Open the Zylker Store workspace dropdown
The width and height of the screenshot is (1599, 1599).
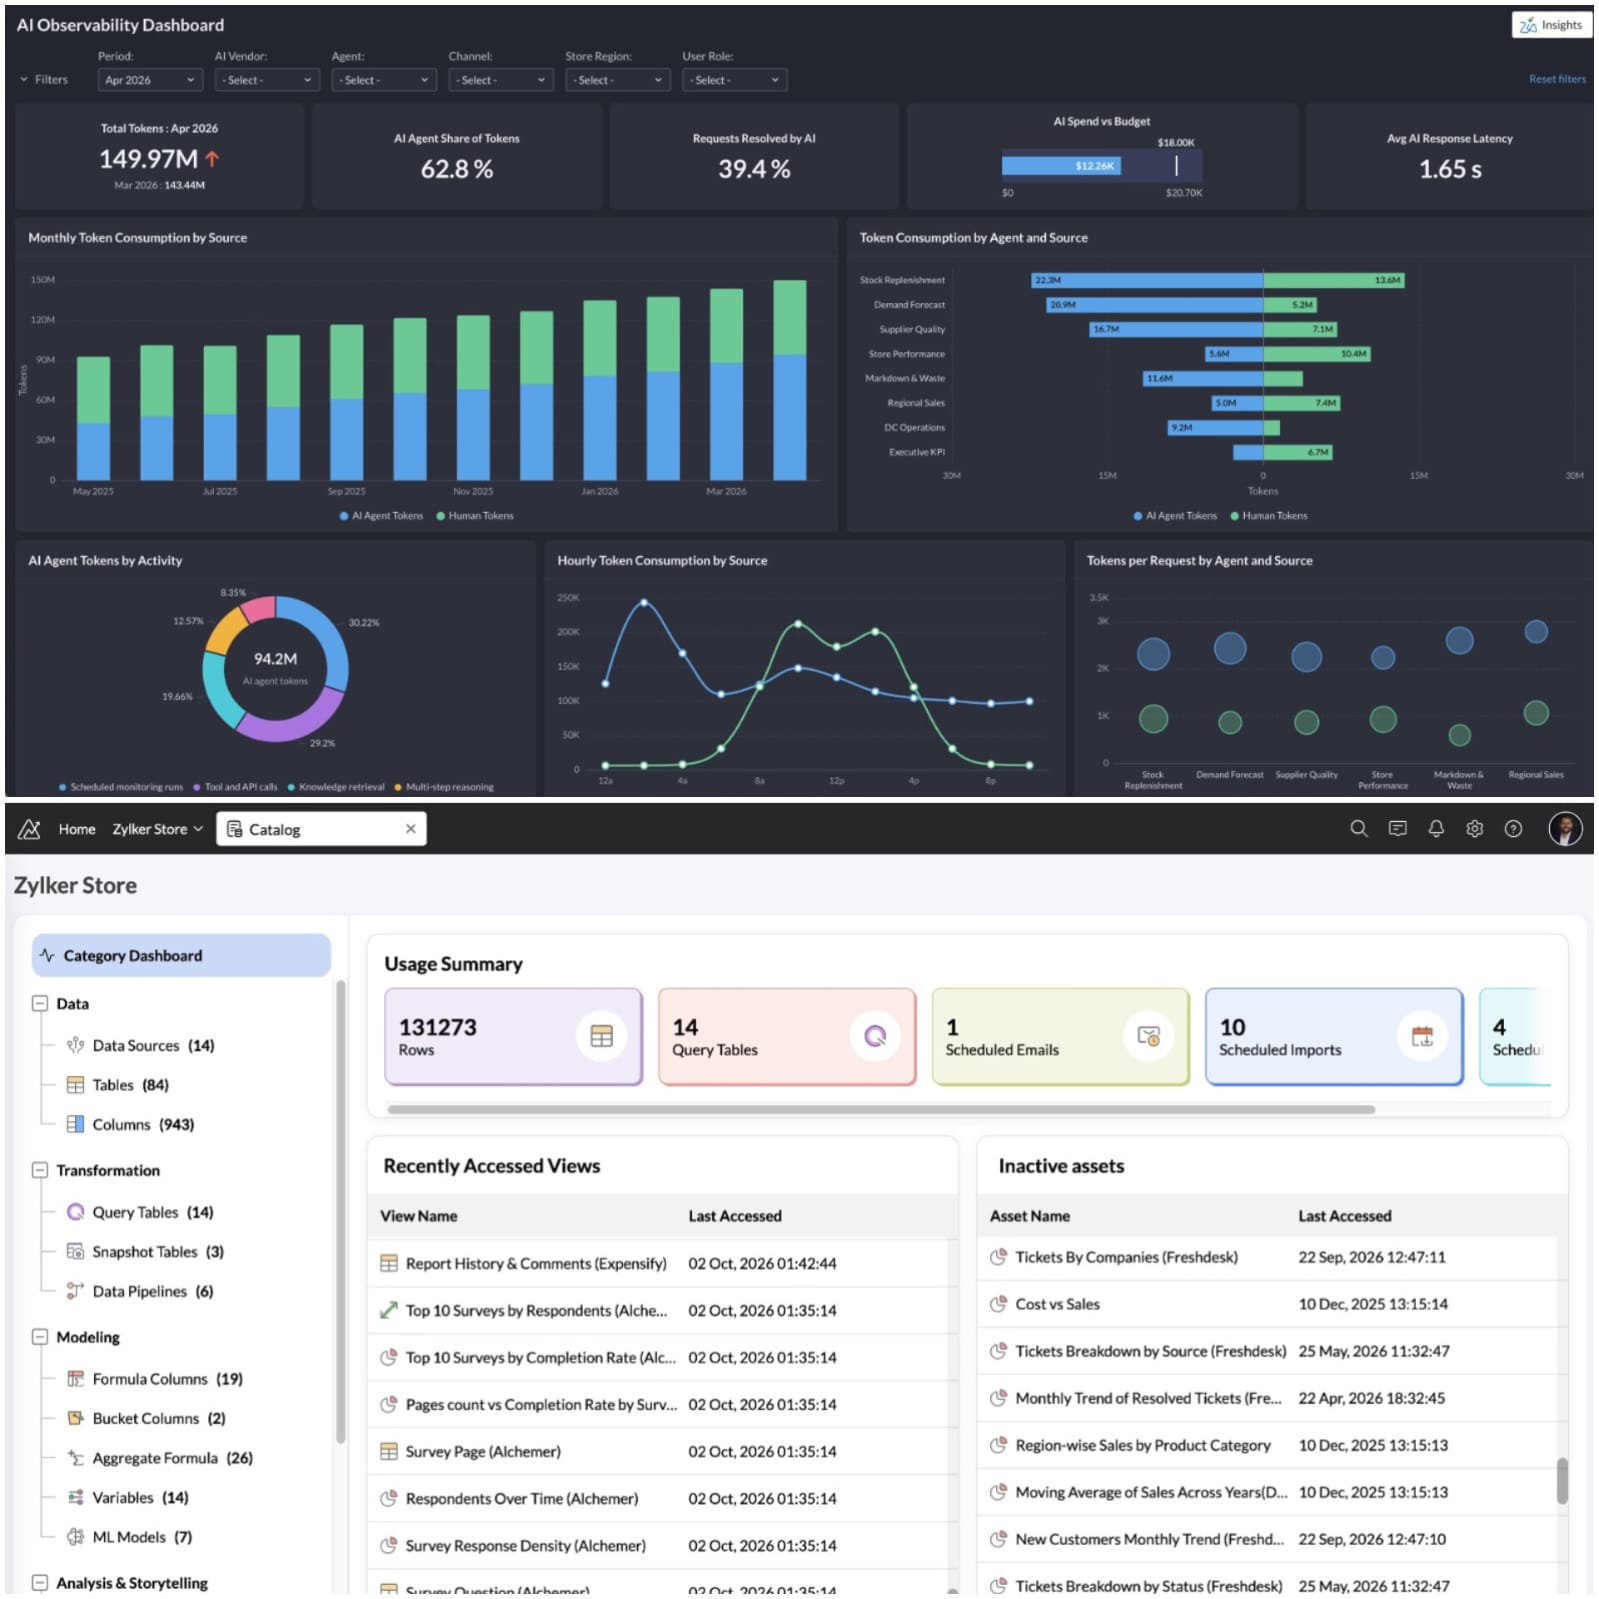pyautogui.click(x=158, y=829)
